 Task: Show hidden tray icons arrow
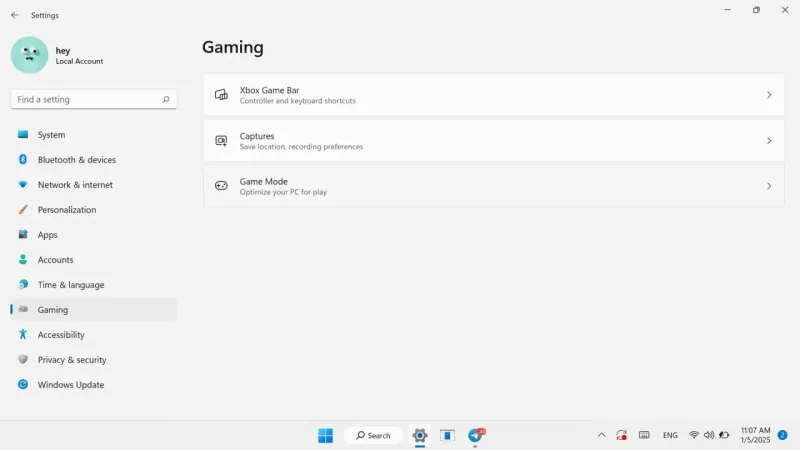pos(602,435)
